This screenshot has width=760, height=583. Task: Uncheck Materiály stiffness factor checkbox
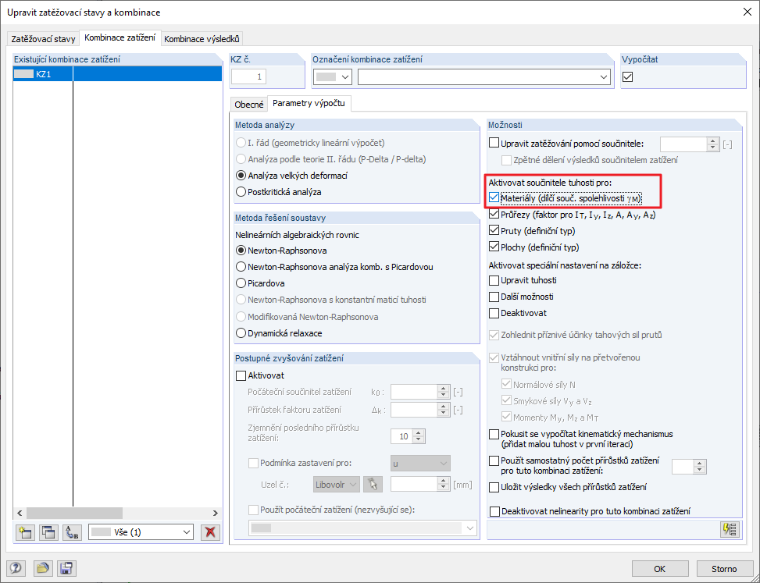click(494, 198)
